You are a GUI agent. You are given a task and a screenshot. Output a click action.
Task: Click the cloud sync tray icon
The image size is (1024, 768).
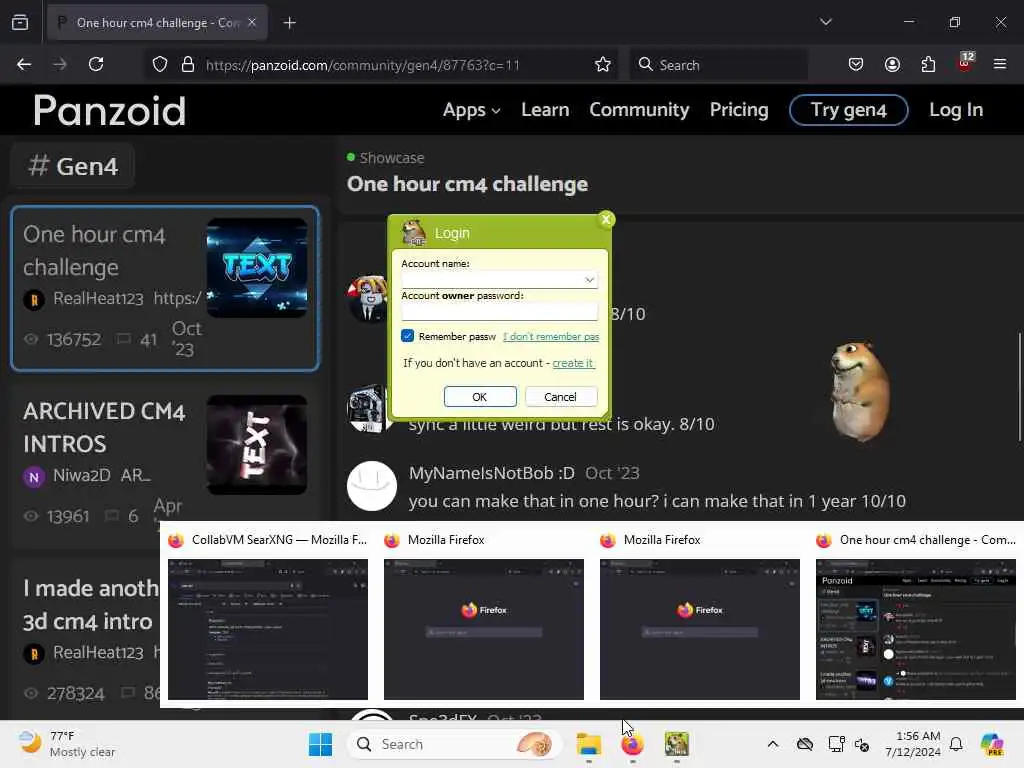point(805,744)
